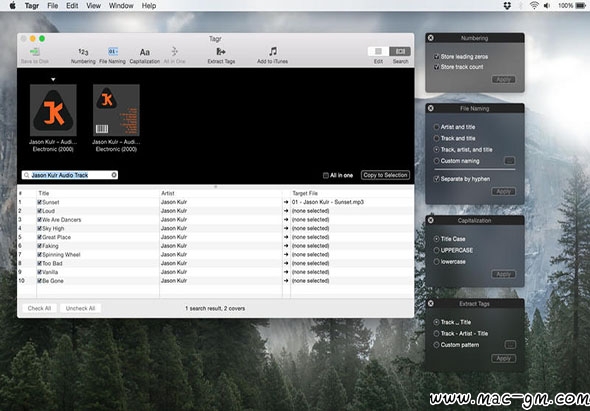Screen dimensions: 590x411
Task: Click Apply in the File Naming panel
Action: click(x=503, y=192)
